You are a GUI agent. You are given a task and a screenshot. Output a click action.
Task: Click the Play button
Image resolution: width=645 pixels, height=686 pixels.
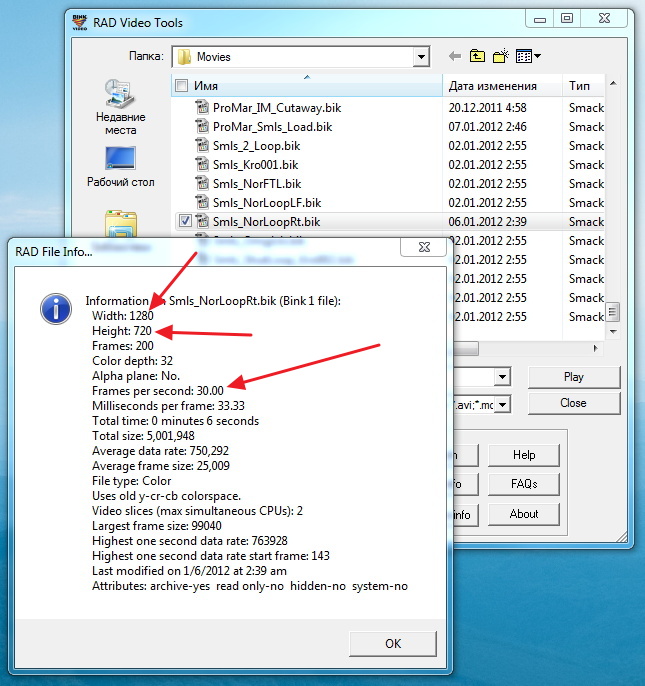(574, 377)
